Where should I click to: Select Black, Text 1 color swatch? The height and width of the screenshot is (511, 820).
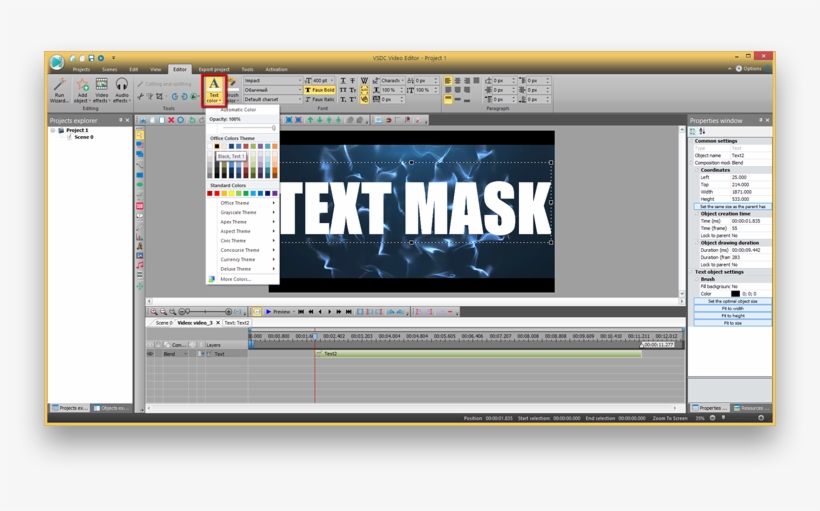tap(217, 146)
